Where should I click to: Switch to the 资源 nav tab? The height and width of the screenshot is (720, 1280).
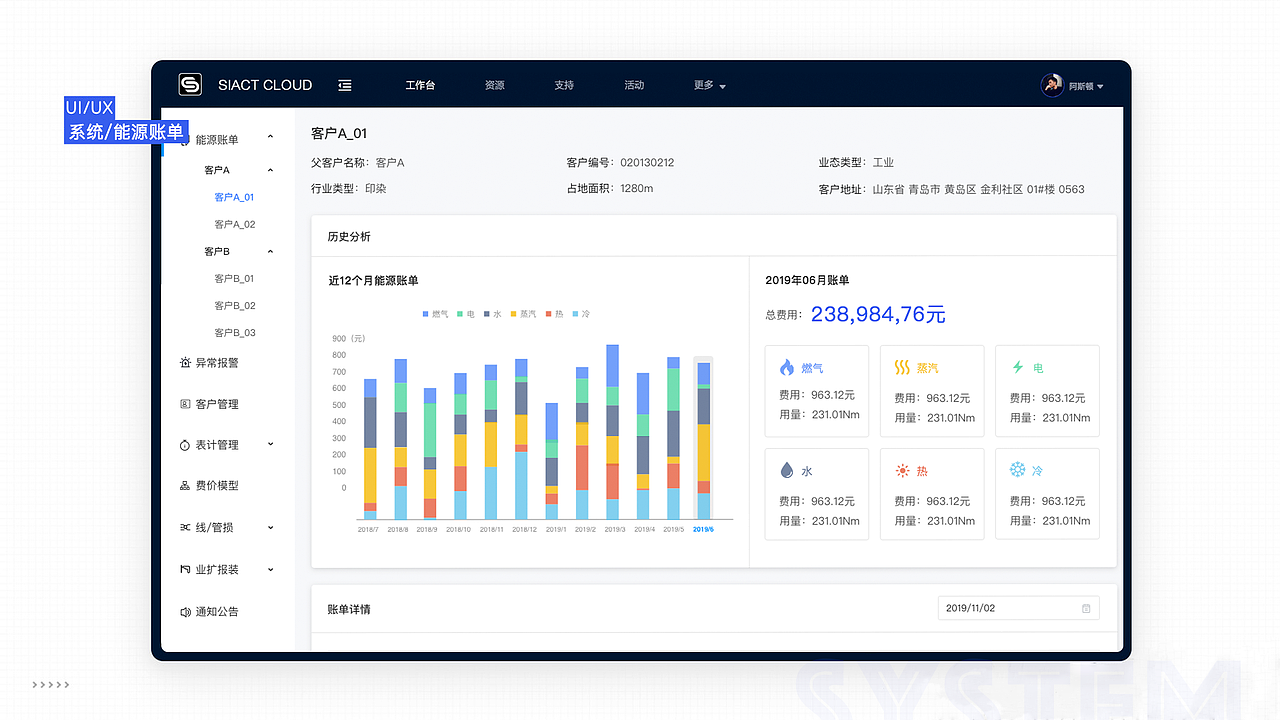coord(494,85)
